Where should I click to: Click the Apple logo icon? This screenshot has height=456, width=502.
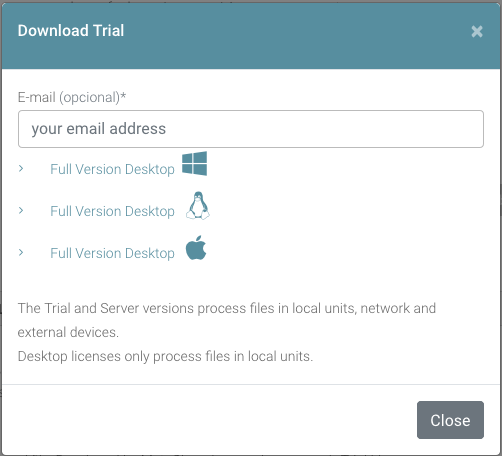(x=196, y=248)
